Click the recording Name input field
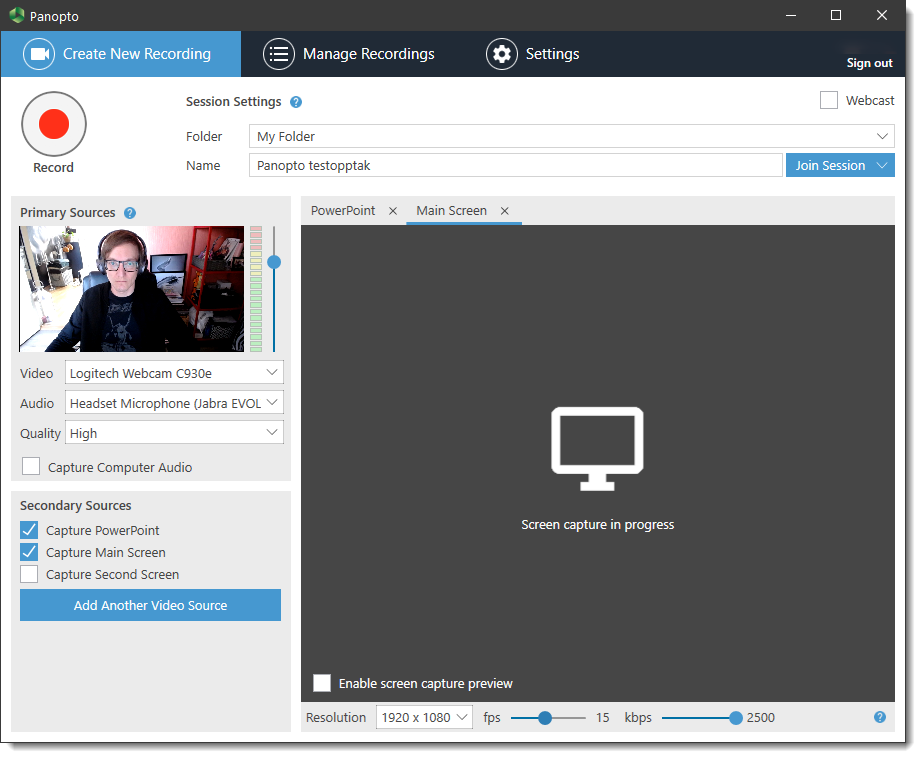Screen dimensions: 921x758 pyautogui.click(x=515, y=165)
